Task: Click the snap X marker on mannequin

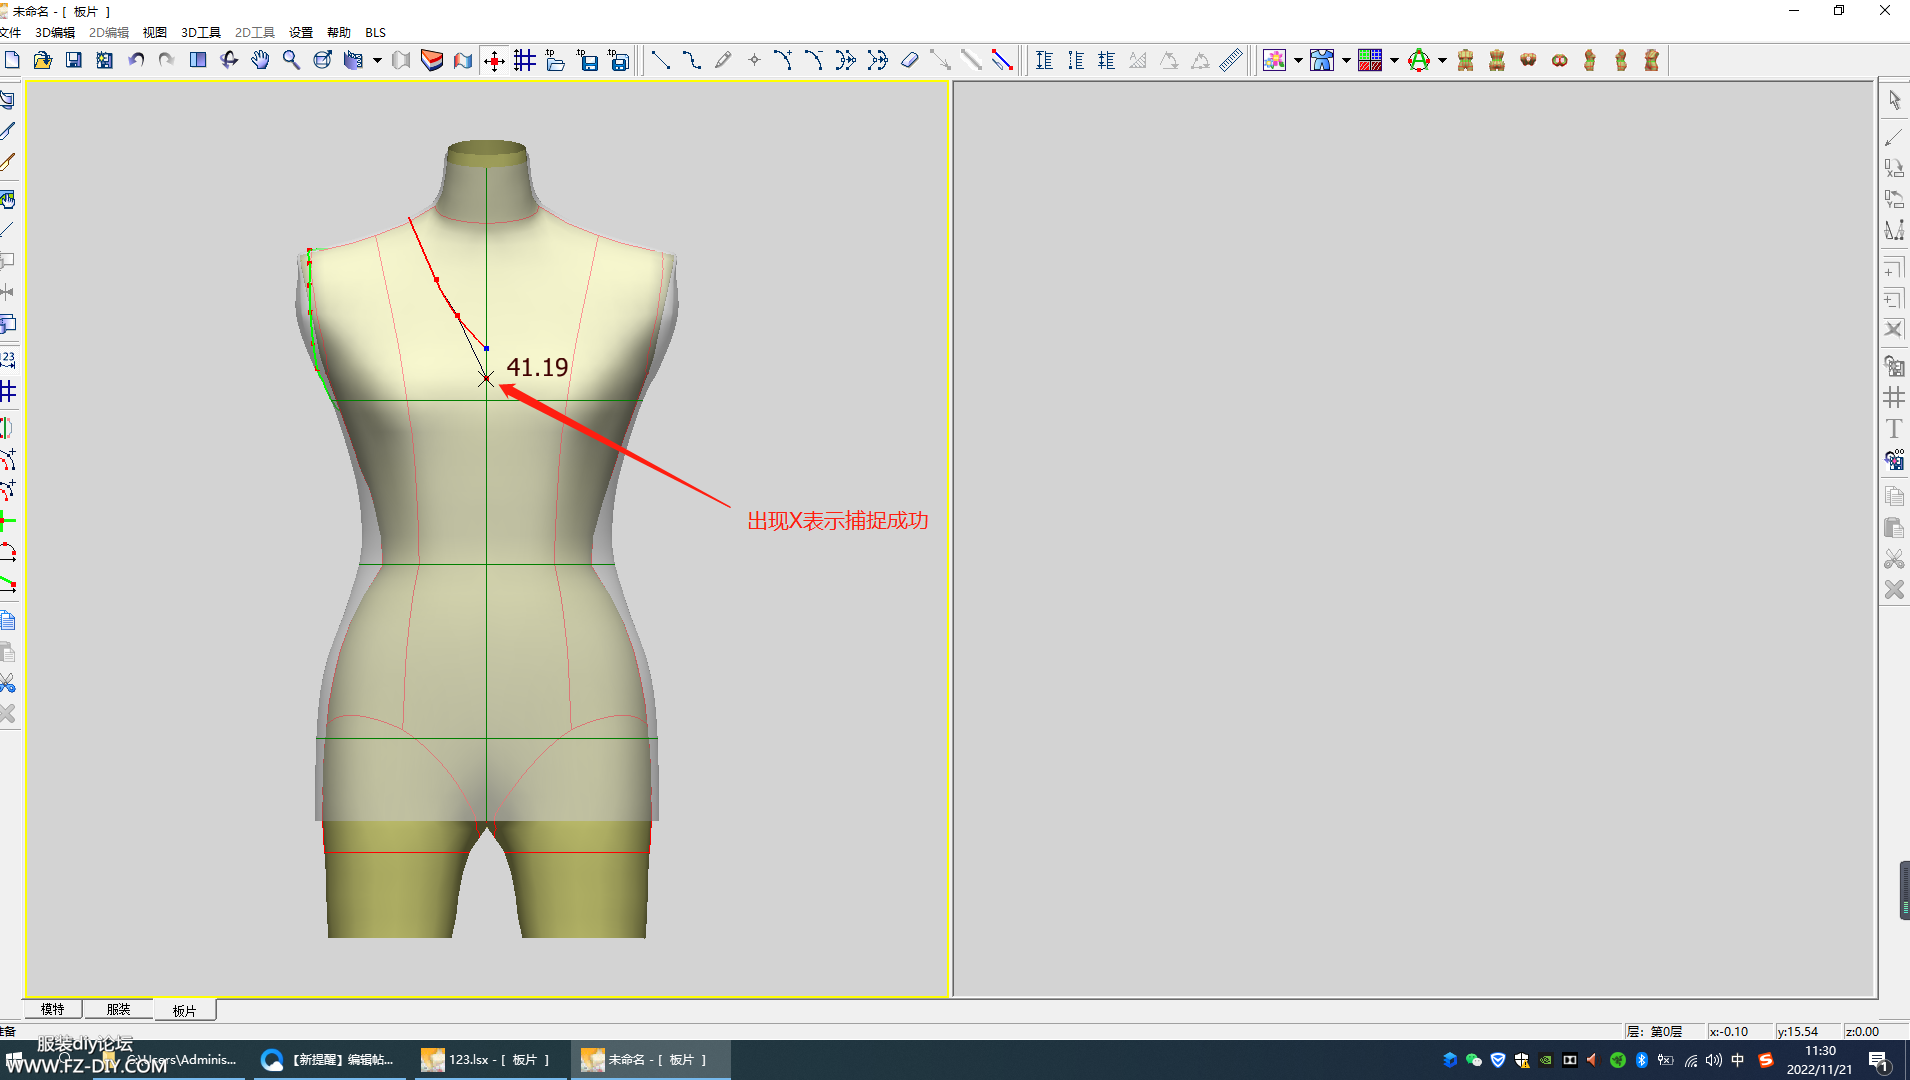Action: point(485,379)
